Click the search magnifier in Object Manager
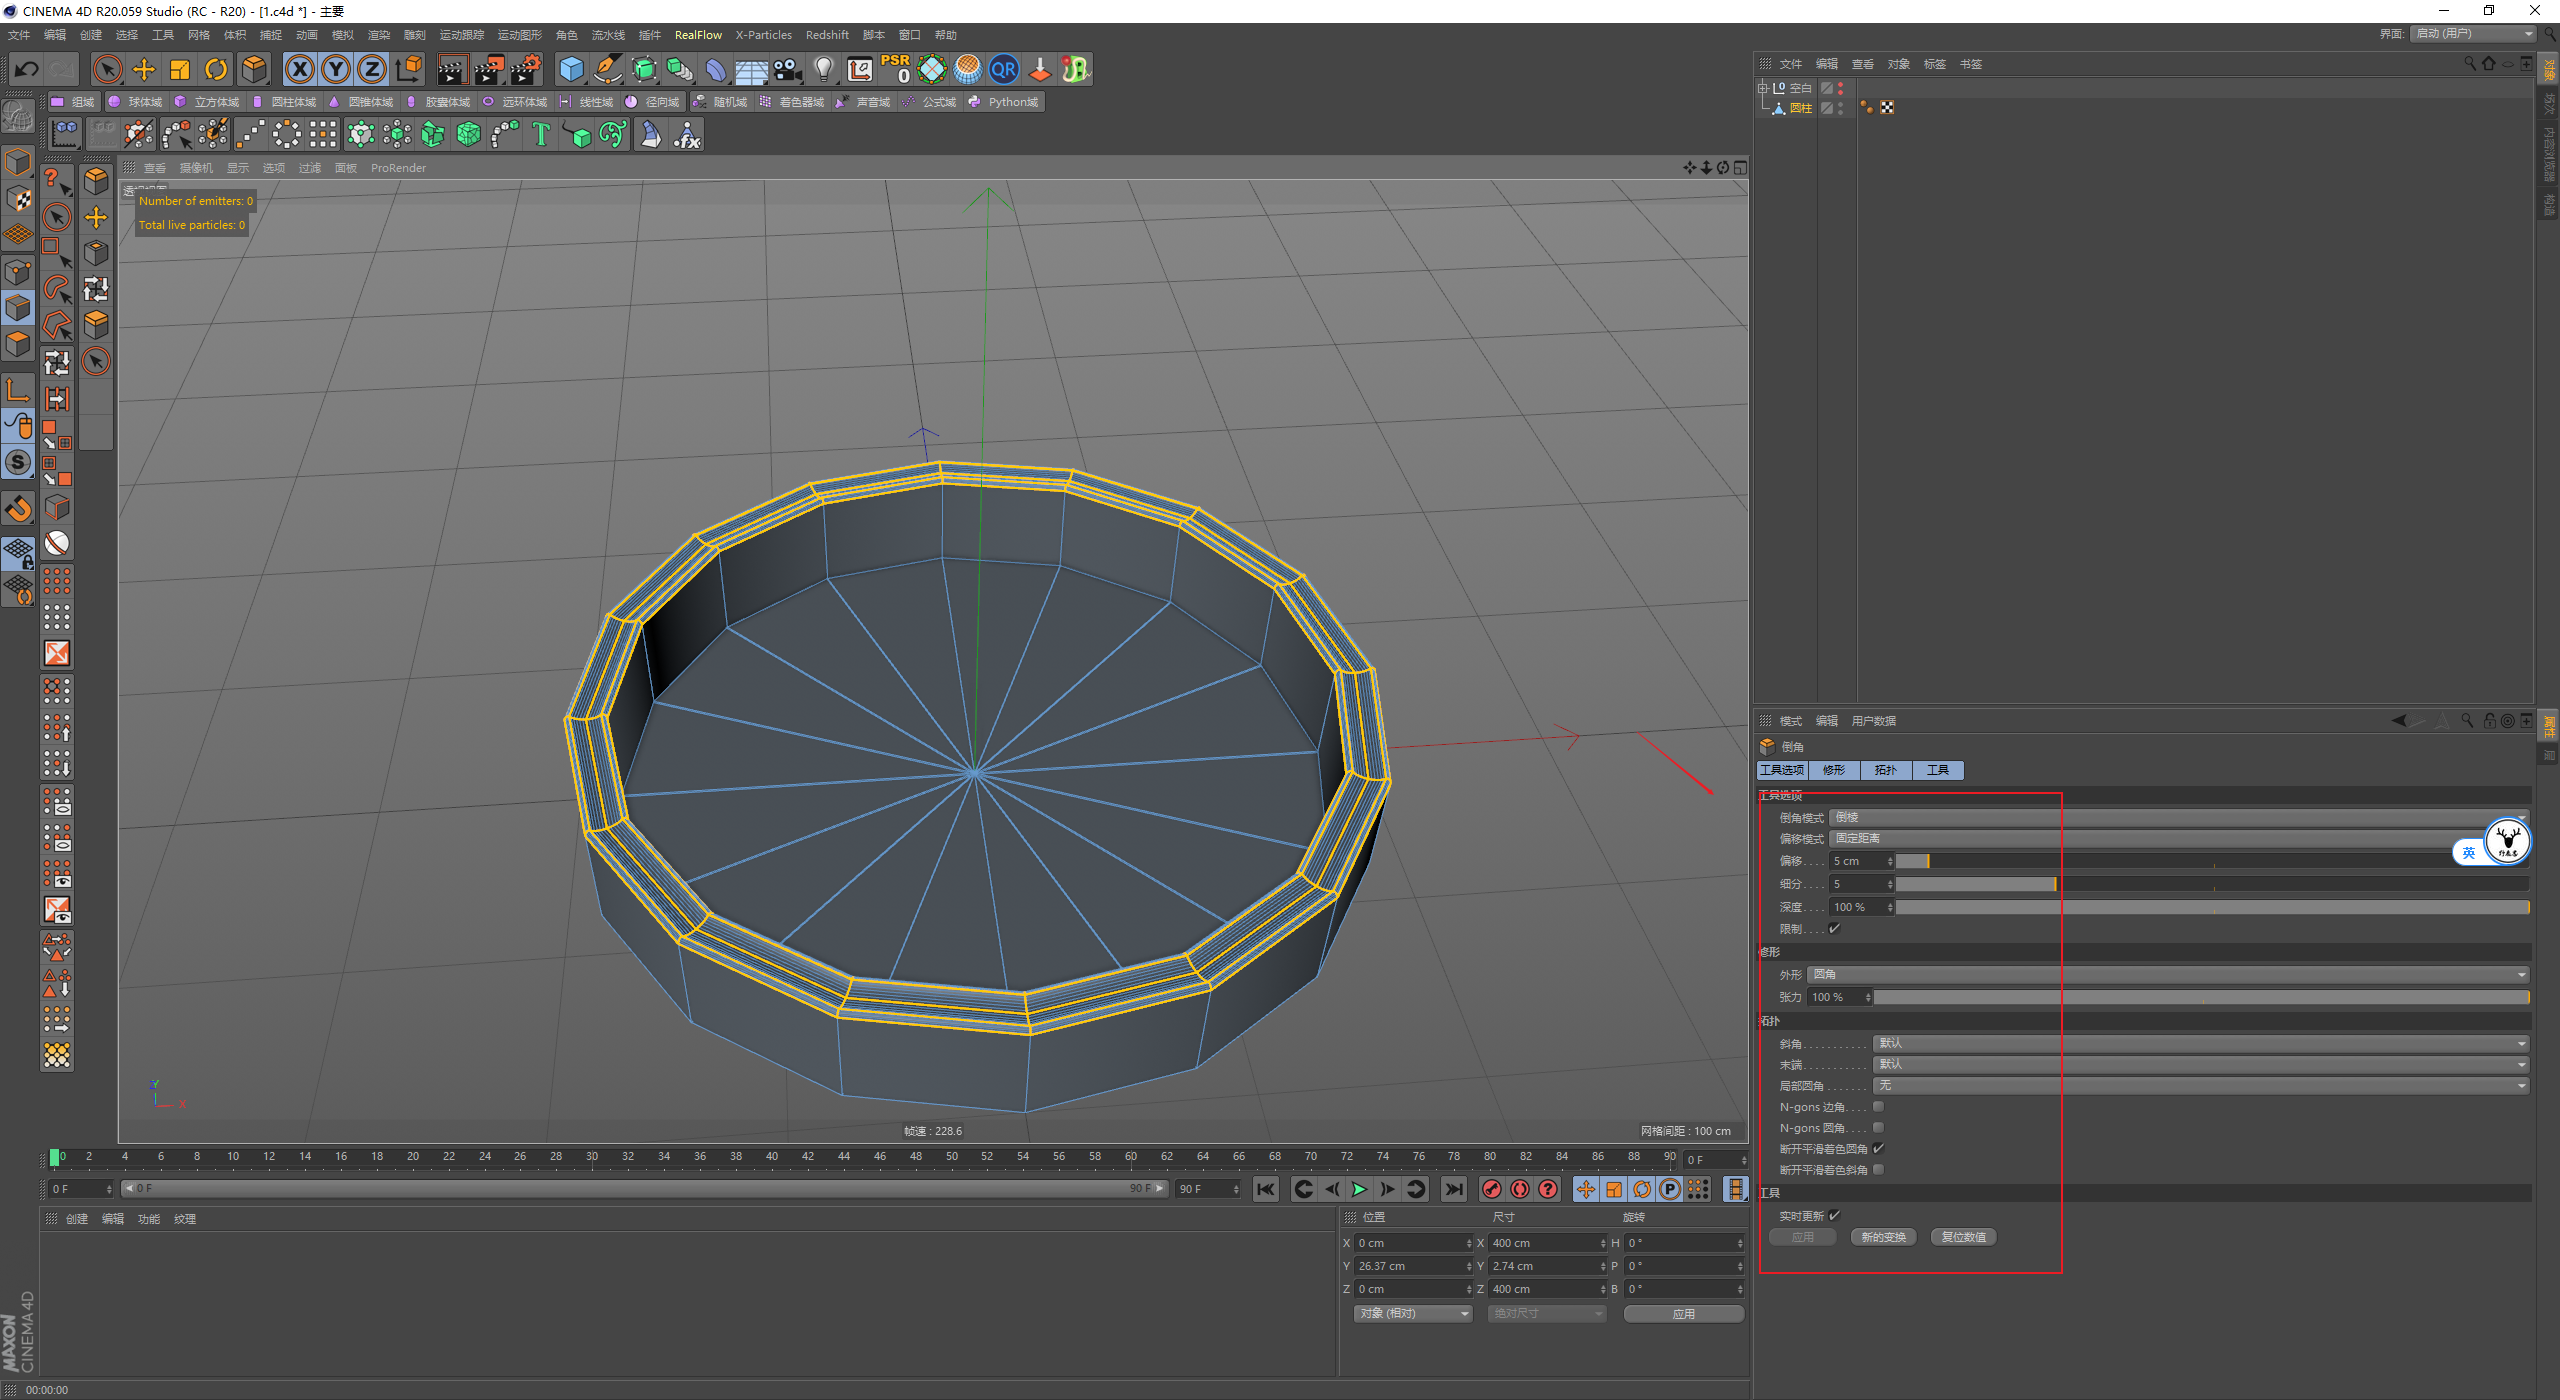Screen dimensions: 2560x1400 2470,64
